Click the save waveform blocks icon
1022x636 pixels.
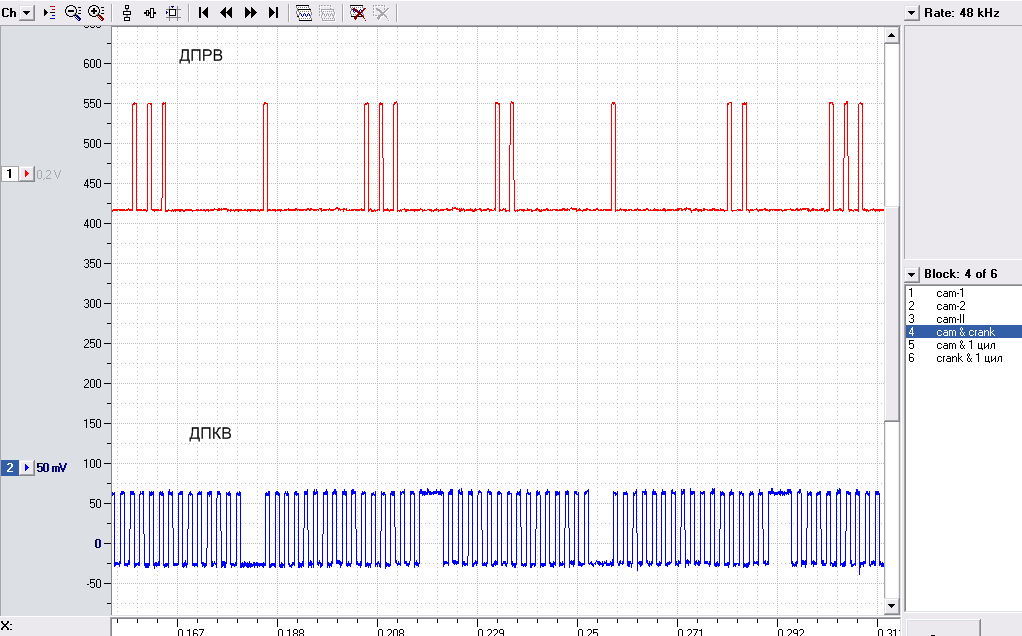(304, 12)
